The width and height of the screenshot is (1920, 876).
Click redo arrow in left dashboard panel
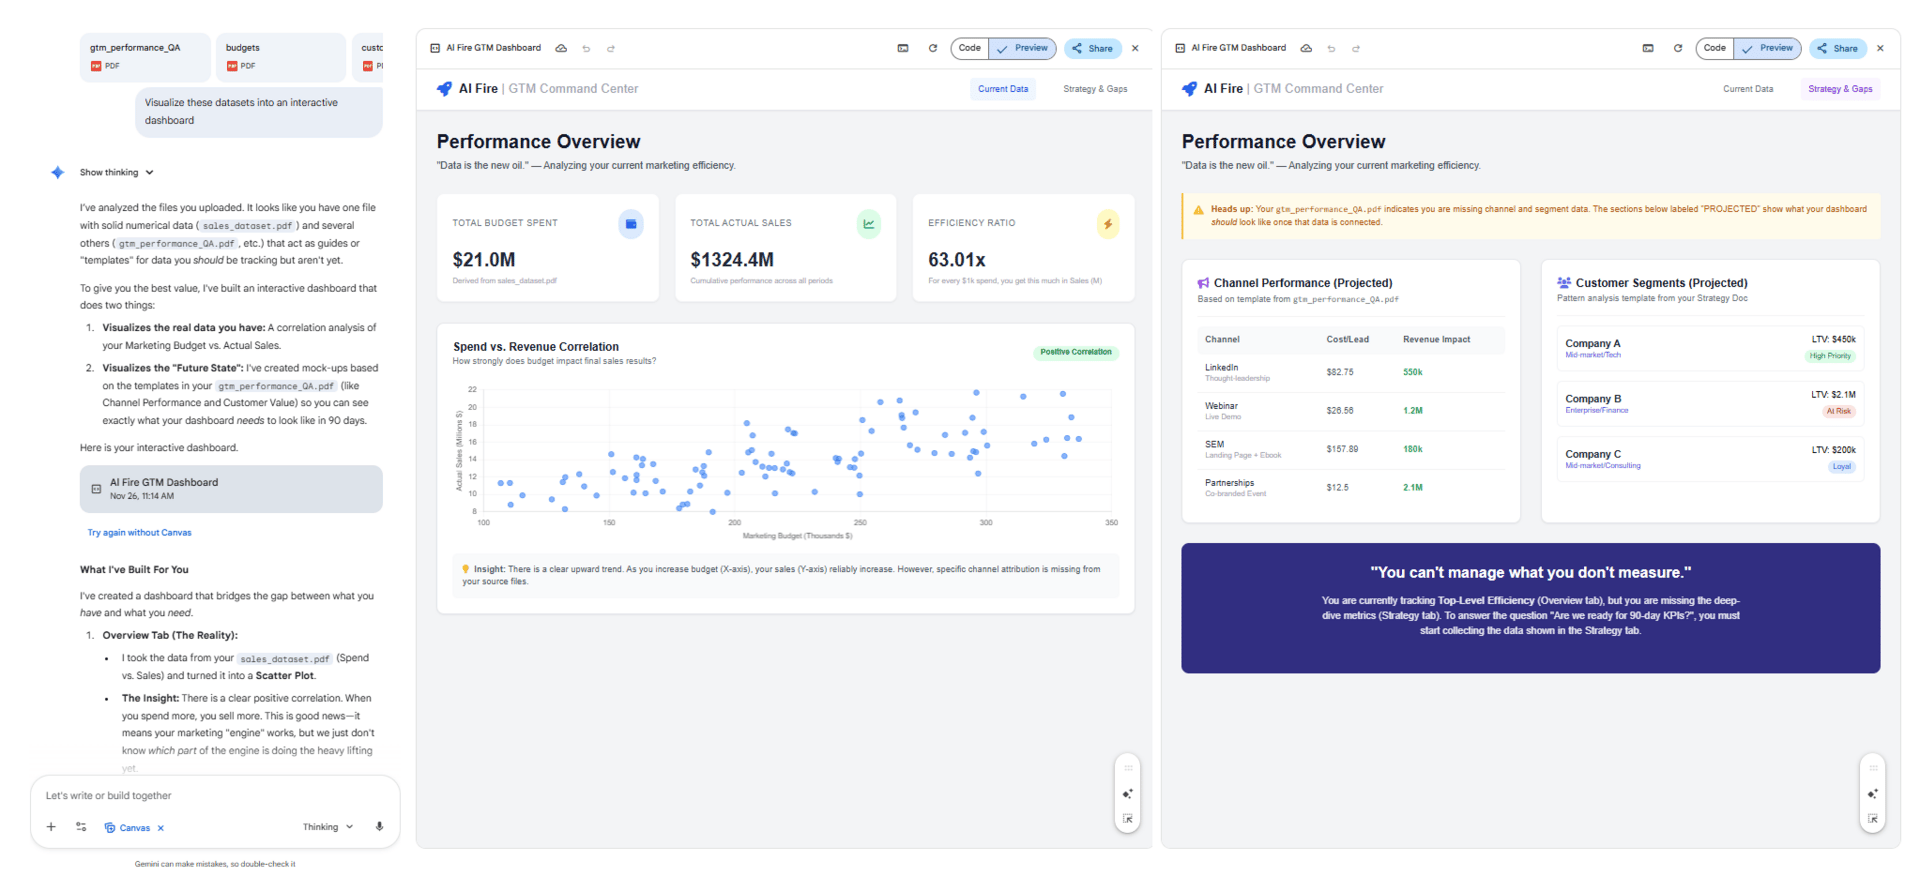click(611, 48)
